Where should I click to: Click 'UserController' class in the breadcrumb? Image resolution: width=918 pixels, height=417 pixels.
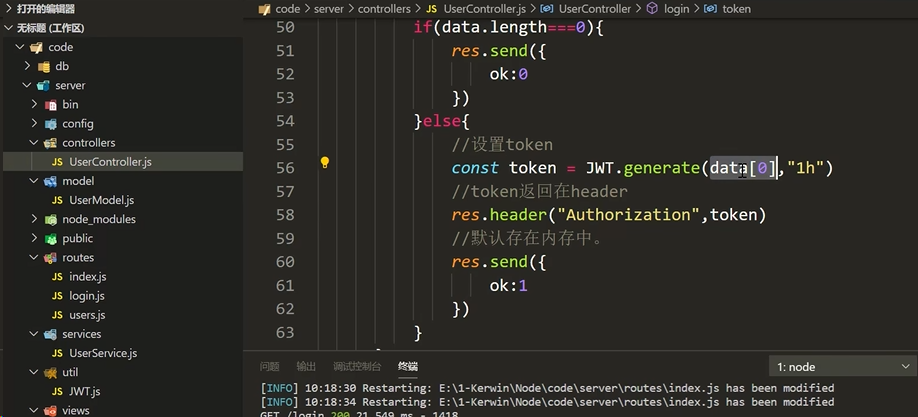pos(595,9)
